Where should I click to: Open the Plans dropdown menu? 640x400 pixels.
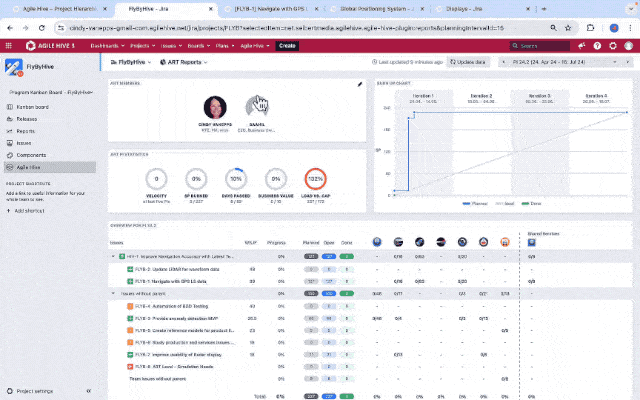[x=225, y=46]
